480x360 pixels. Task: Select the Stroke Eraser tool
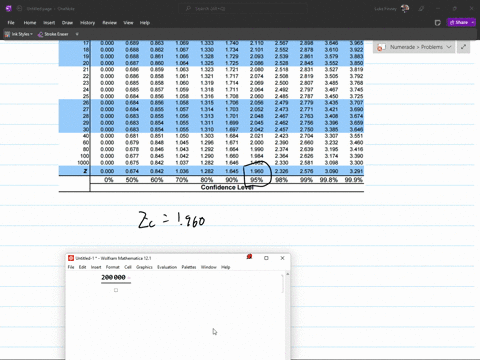(x=53, y=34)
